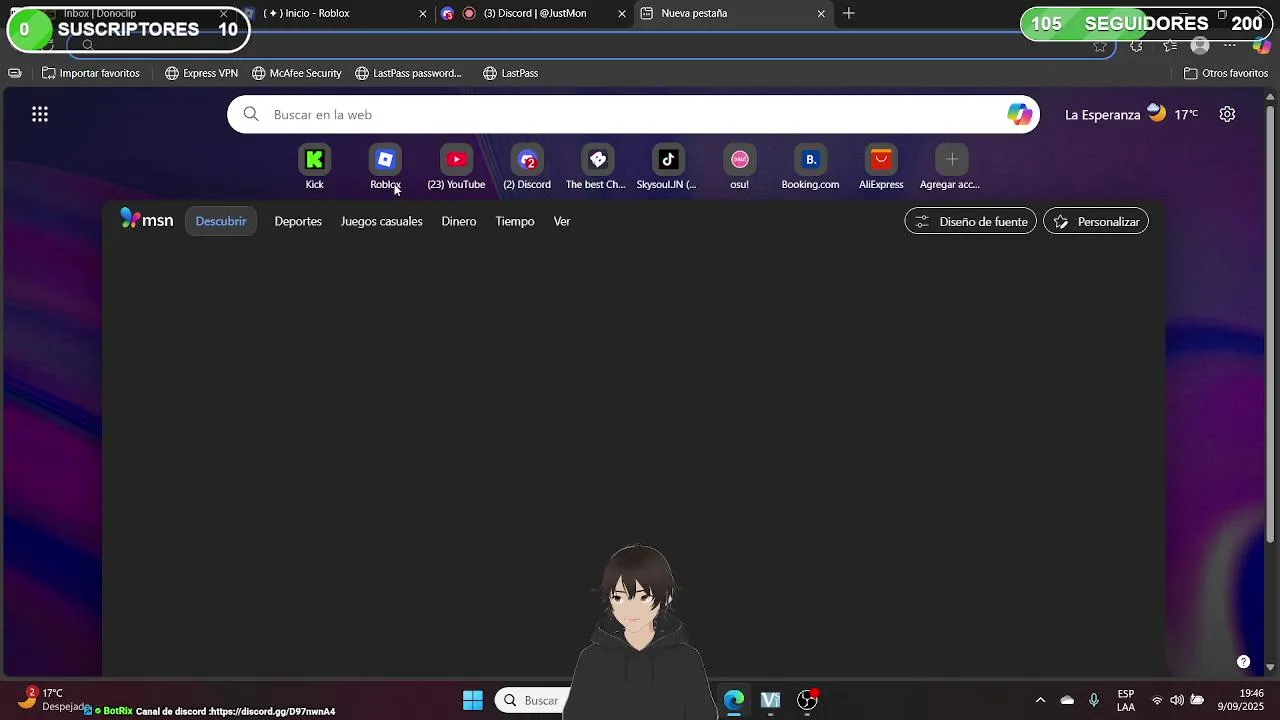Viewport: 1280px width, 720px height.
Task: Select the Ver feed tab
Action: click(x=562, y=221)
